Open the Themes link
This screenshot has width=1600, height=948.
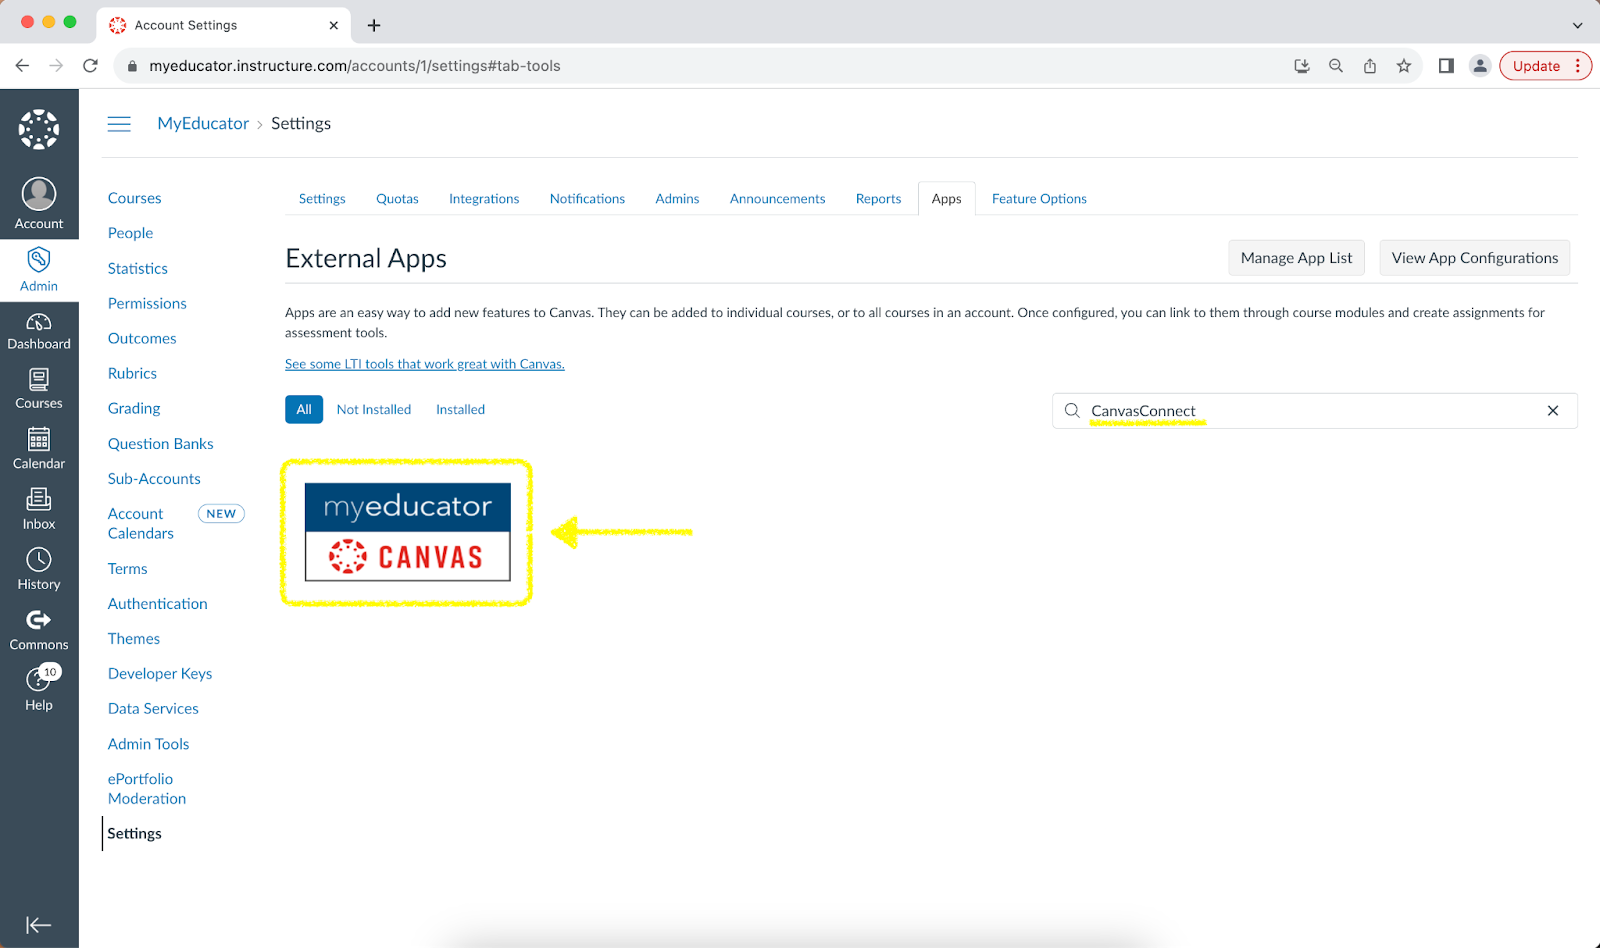(x=134, y=638)
